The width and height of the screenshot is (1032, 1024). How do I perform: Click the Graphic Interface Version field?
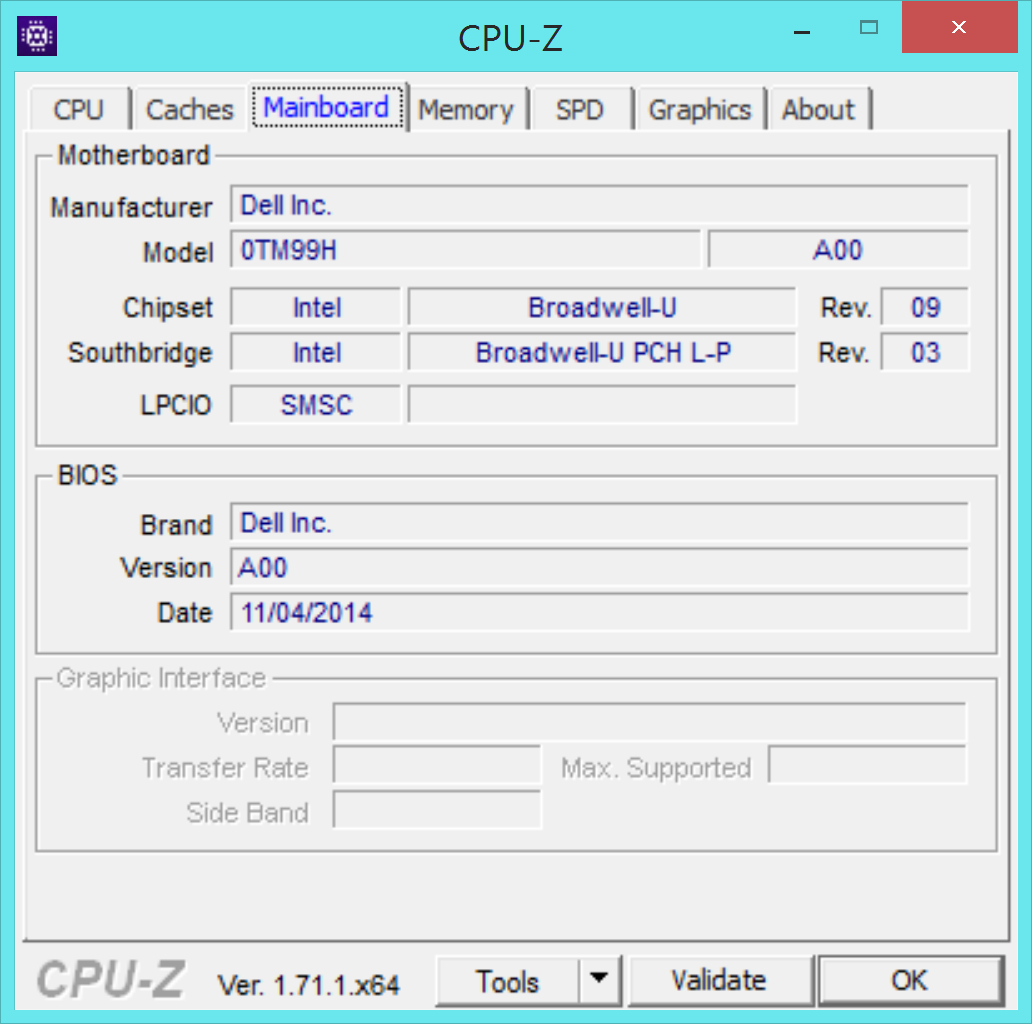click(650, 723)
